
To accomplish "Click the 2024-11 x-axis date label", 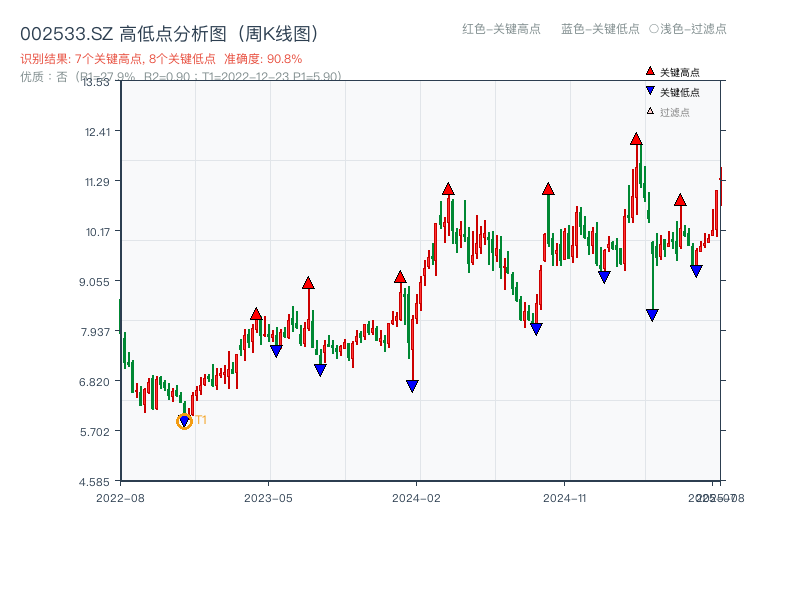I will (564, 498).
